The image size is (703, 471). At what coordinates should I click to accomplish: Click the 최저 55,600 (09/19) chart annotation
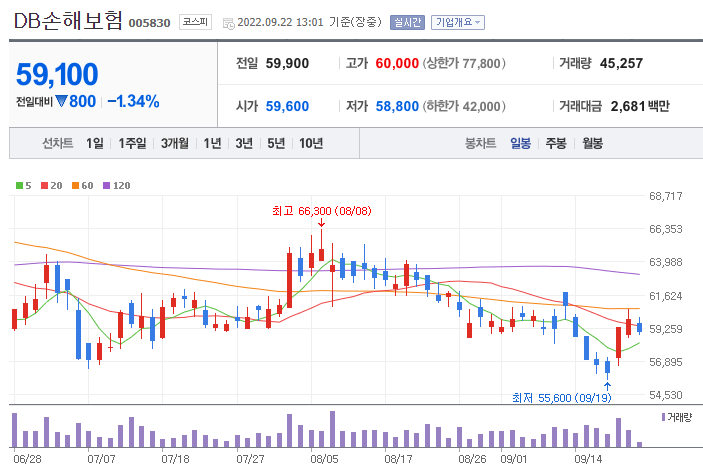tap(562, 398)
